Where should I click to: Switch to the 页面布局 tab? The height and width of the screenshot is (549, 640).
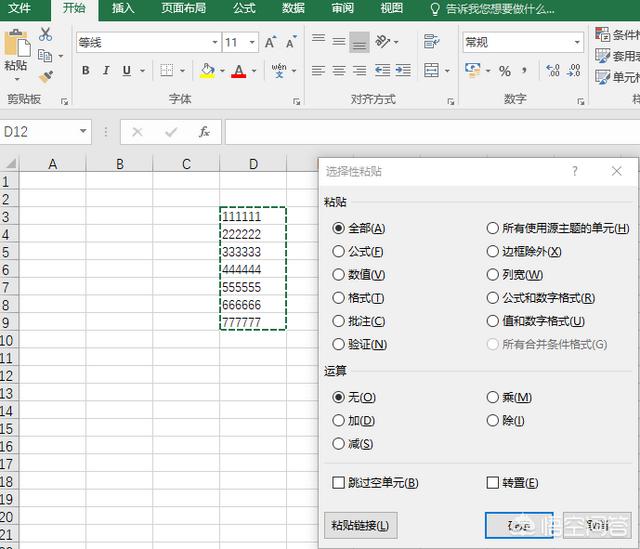point(183,9)
